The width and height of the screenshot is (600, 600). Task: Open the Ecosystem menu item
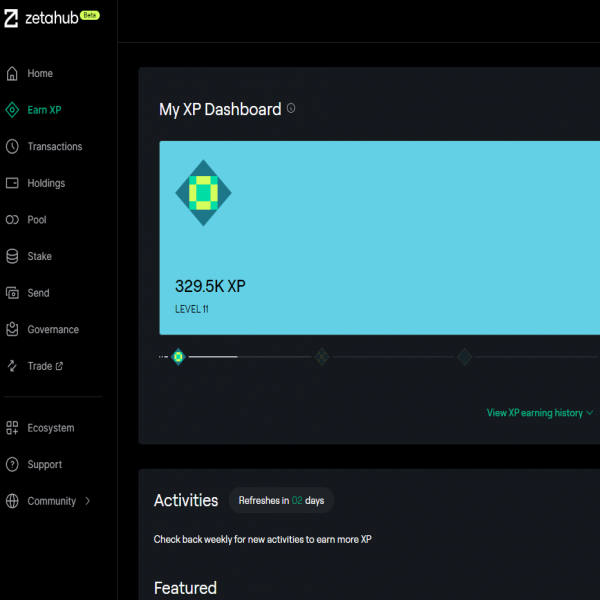50,428
